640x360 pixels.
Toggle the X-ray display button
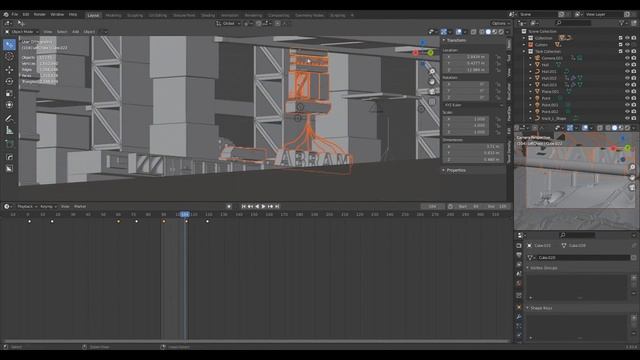point(473,32)
